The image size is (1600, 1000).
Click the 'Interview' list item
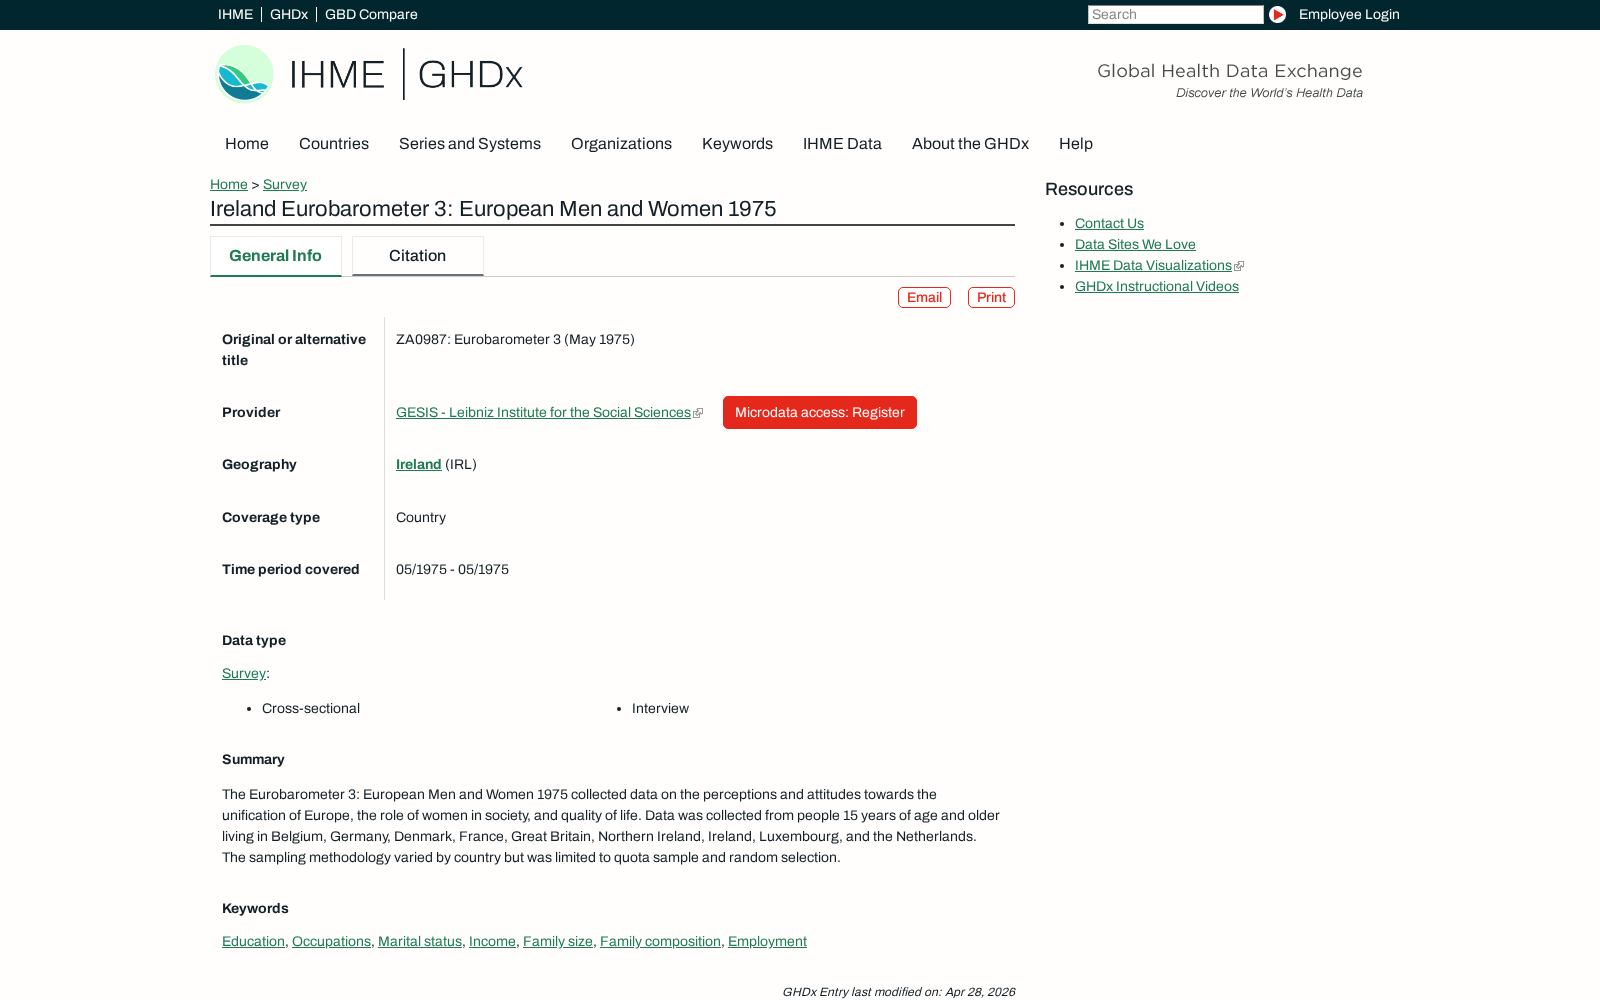coord(660,708)
